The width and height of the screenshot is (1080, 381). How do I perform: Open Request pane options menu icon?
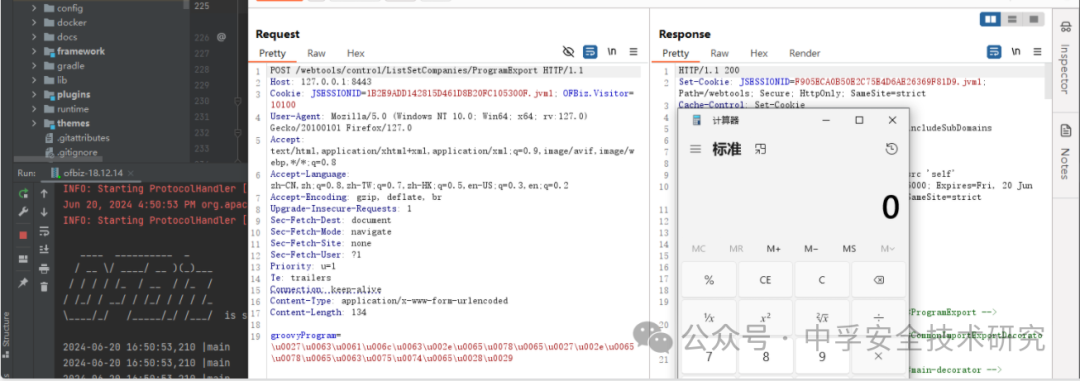(634, 52)
